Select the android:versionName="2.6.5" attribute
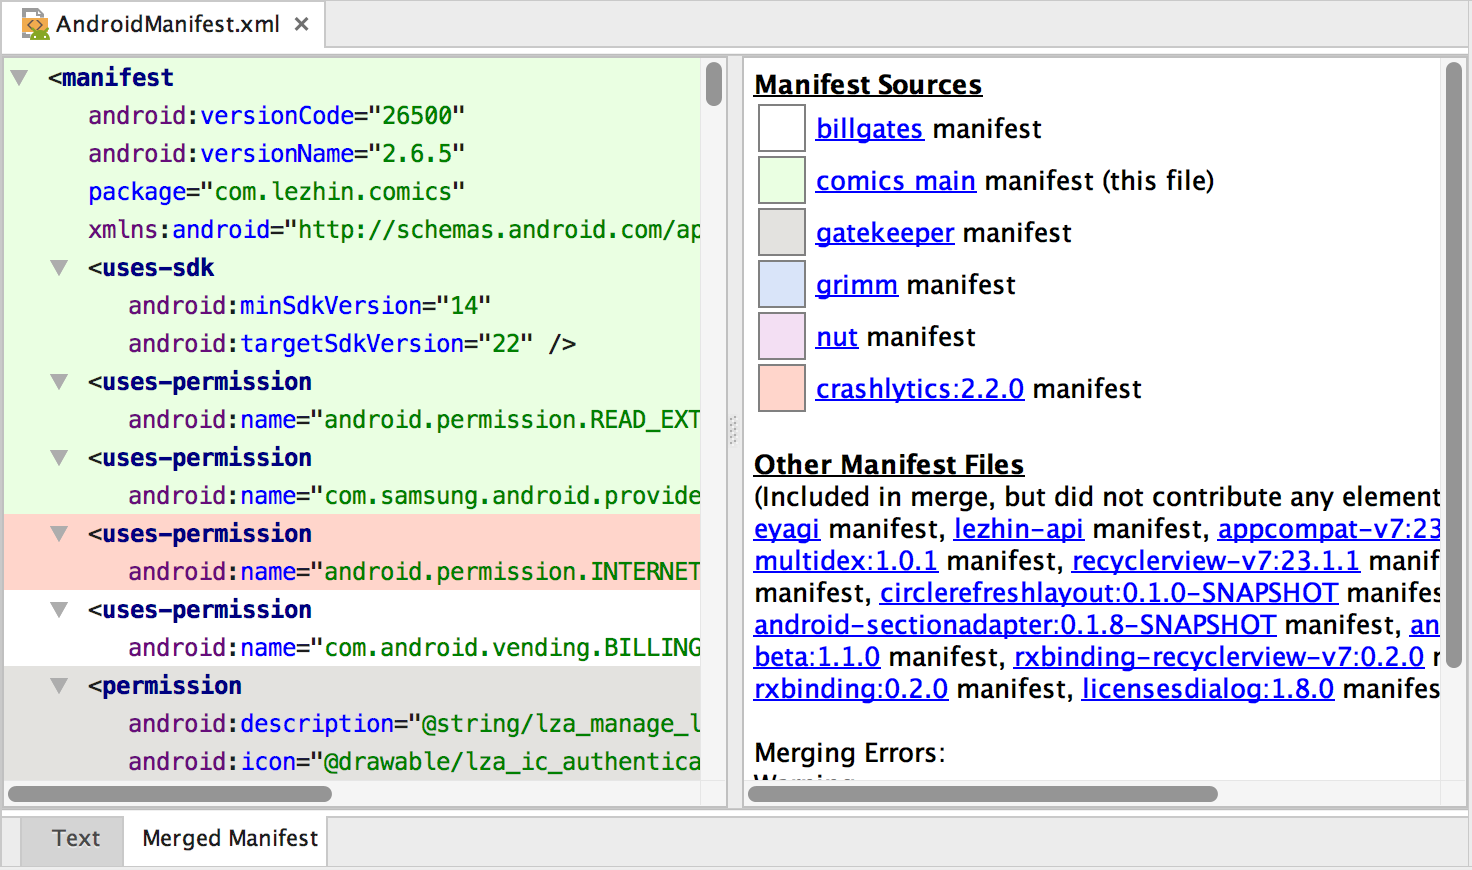The width and height of the screenshot is (1472, 870). coord(277,153)
